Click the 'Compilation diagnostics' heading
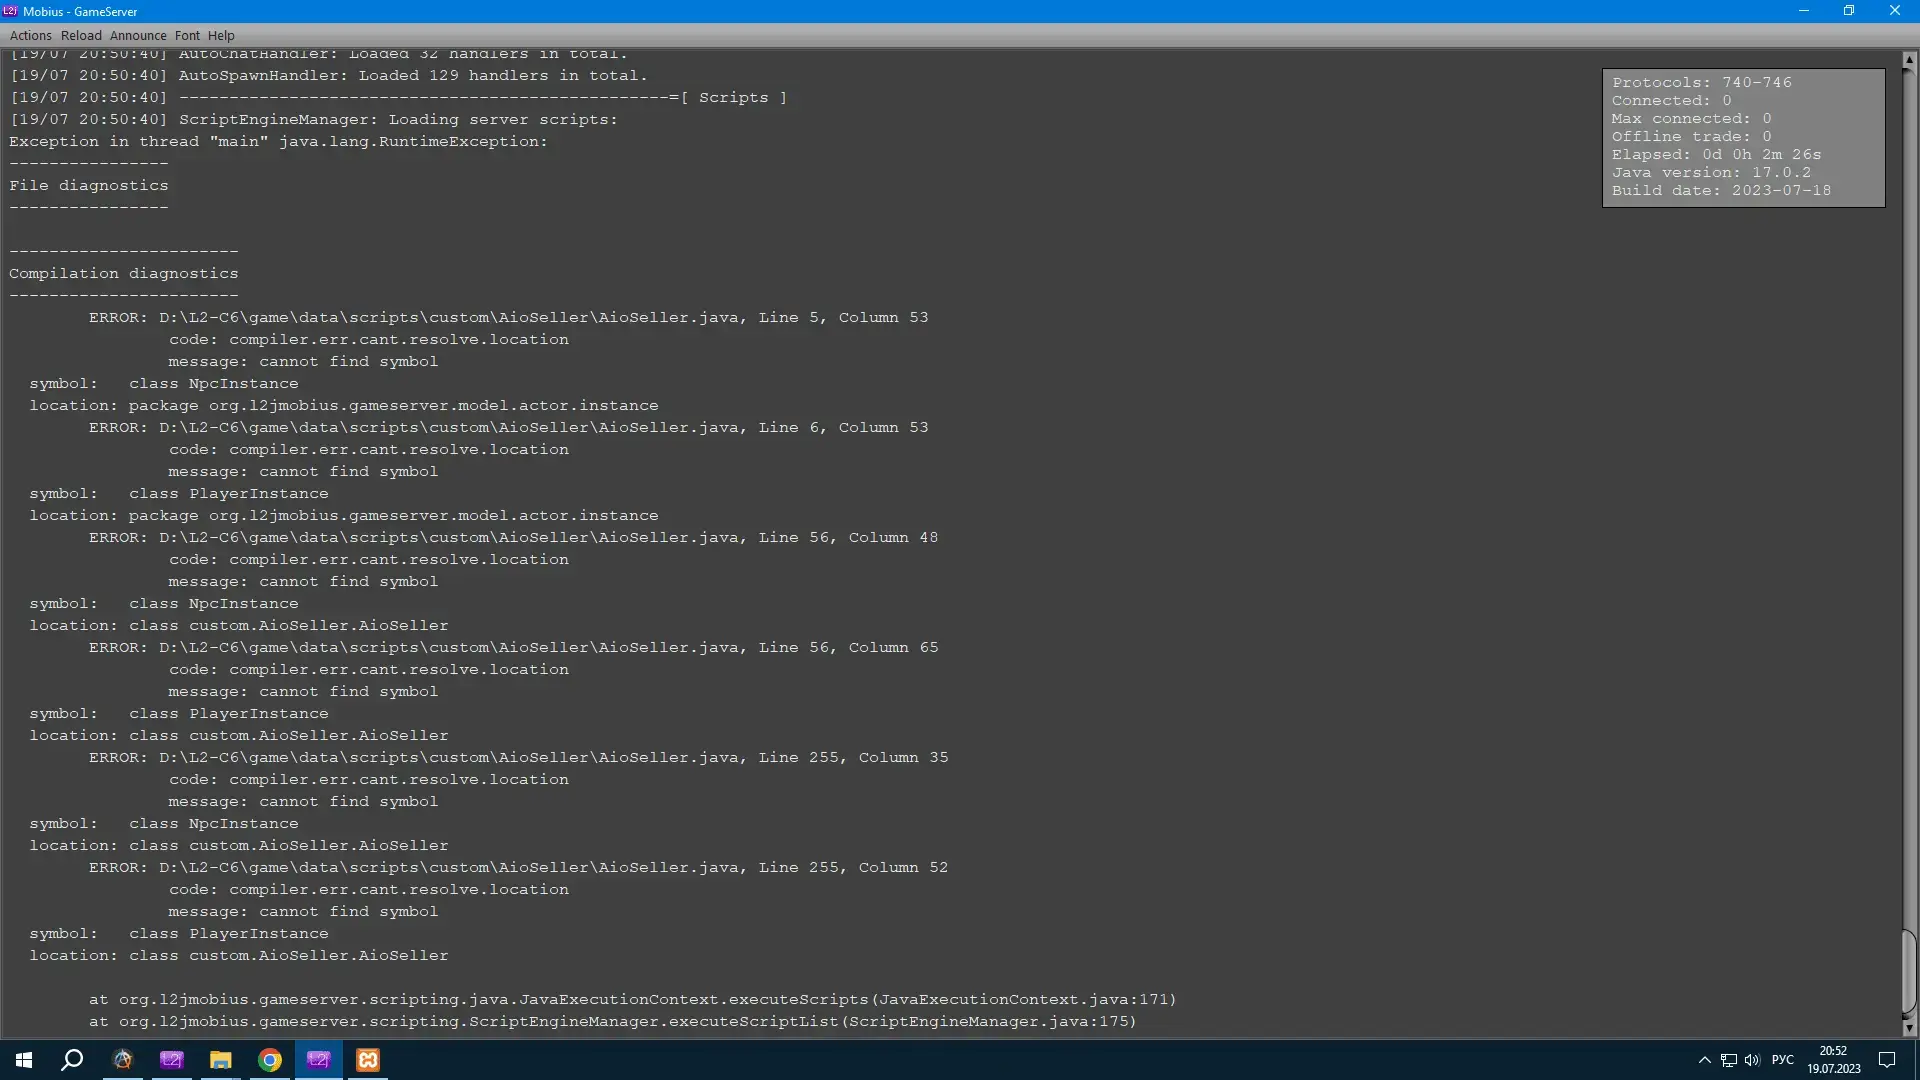Viewport: 1920px width, 1080px height. [x=124, y=274]
